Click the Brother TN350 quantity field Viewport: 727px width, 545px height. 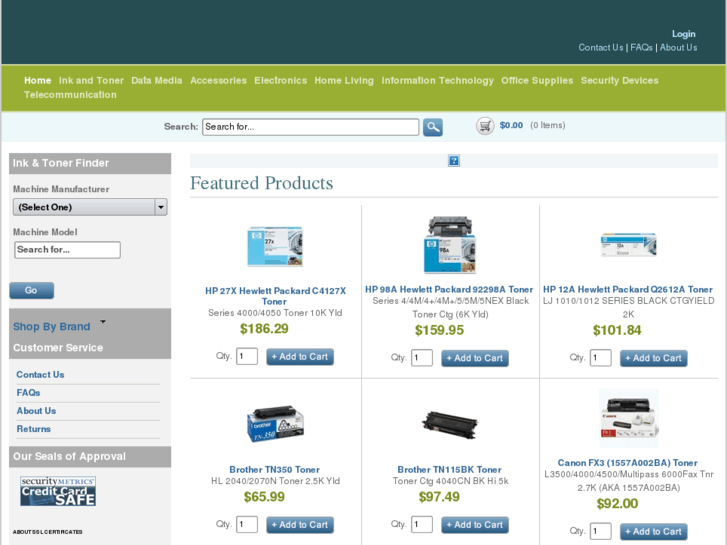(247, 525)
